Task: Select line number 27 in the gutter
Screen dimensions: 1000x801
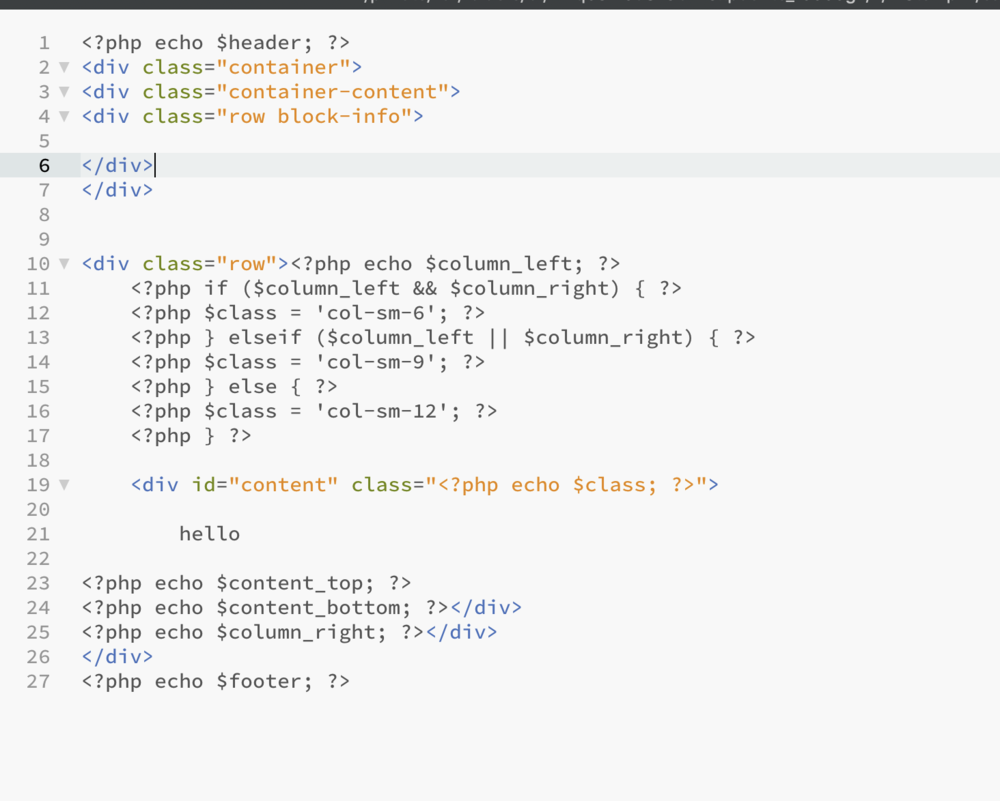Action: tap(38, 682)
